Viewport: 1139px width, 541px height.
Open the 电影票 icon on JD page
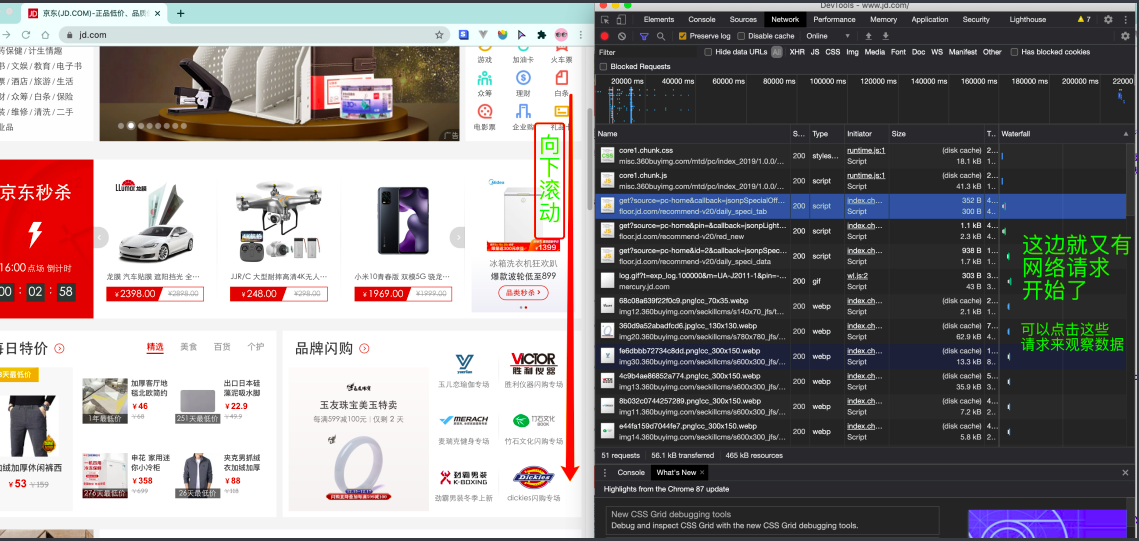pyautogui.click(x=485, y=117)
